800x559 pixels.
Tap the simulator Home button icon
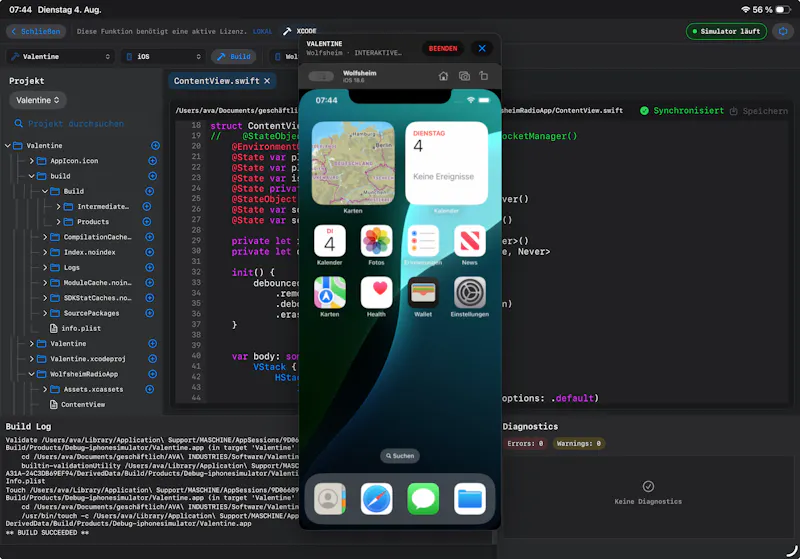point(443,76)
